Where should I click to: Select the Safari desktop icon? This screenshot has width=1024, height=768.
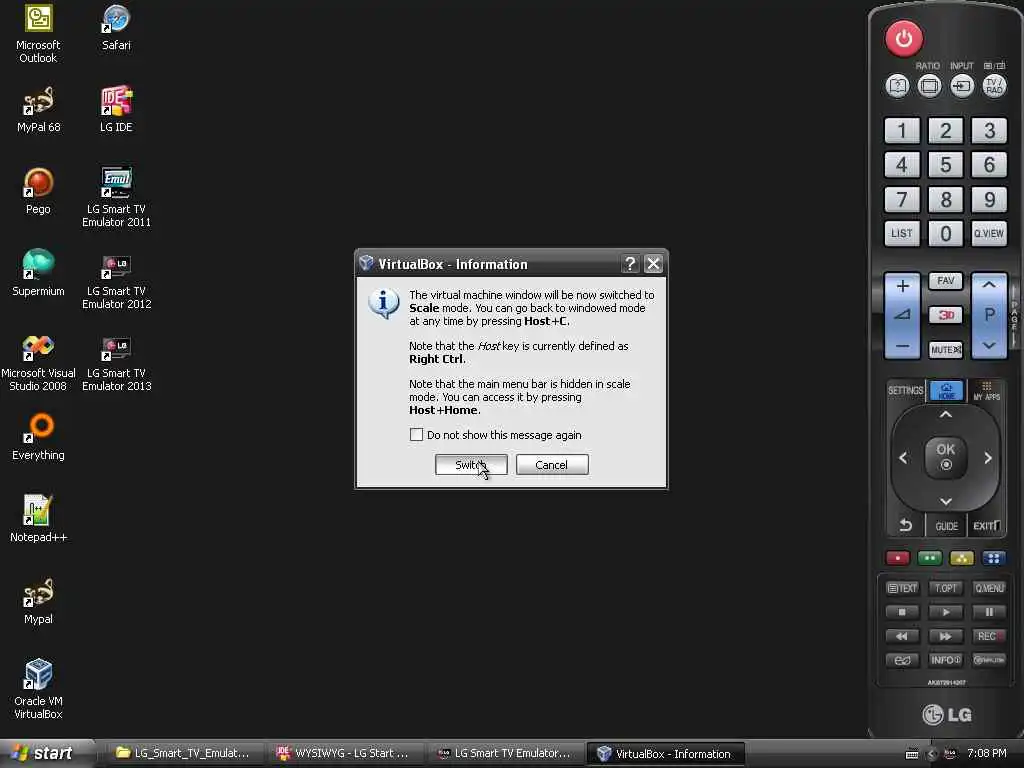point(116,27)
